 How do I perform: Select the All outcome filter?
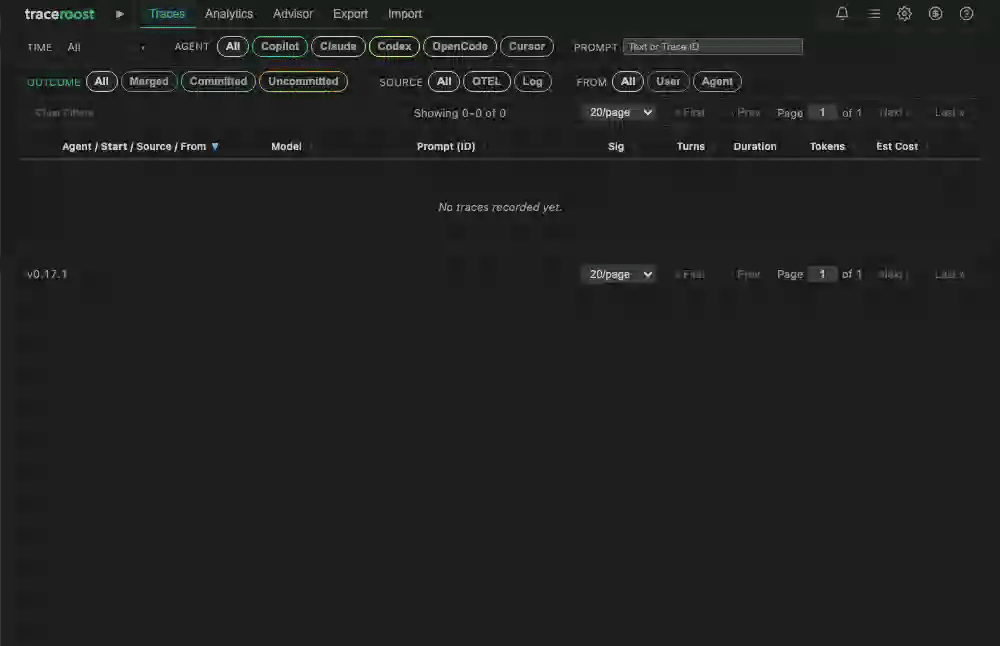point(101,82)
